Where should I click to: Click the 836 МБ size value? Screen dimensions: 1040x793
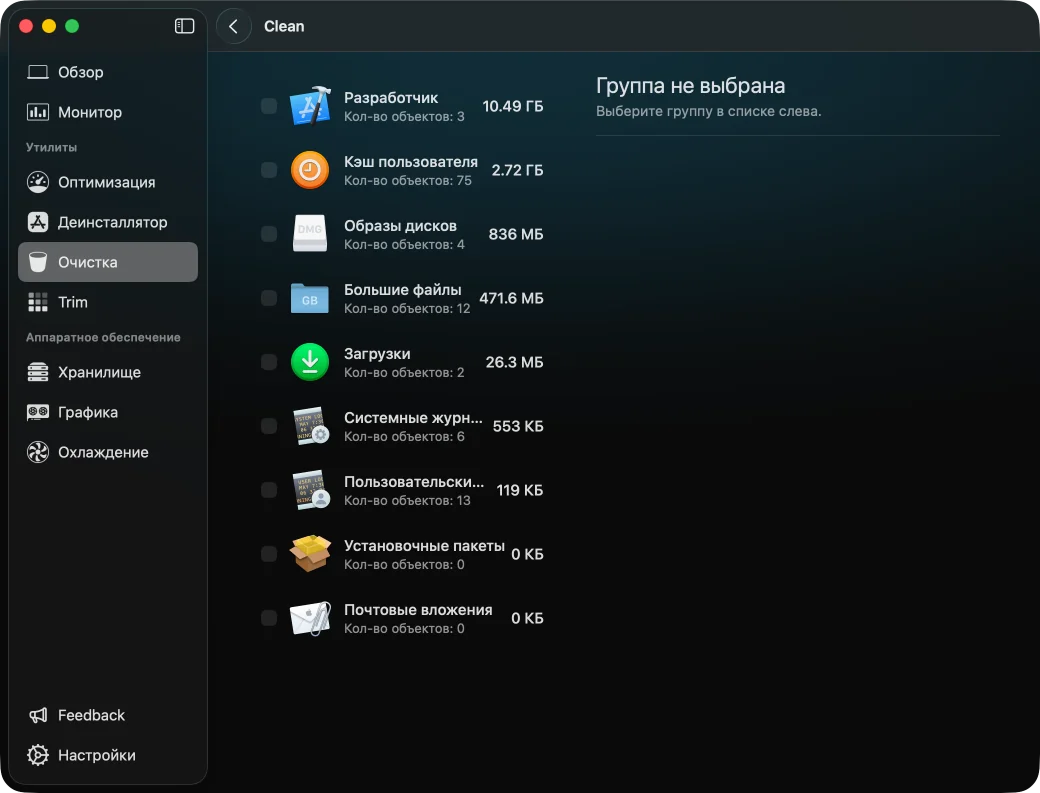(515, 234)
